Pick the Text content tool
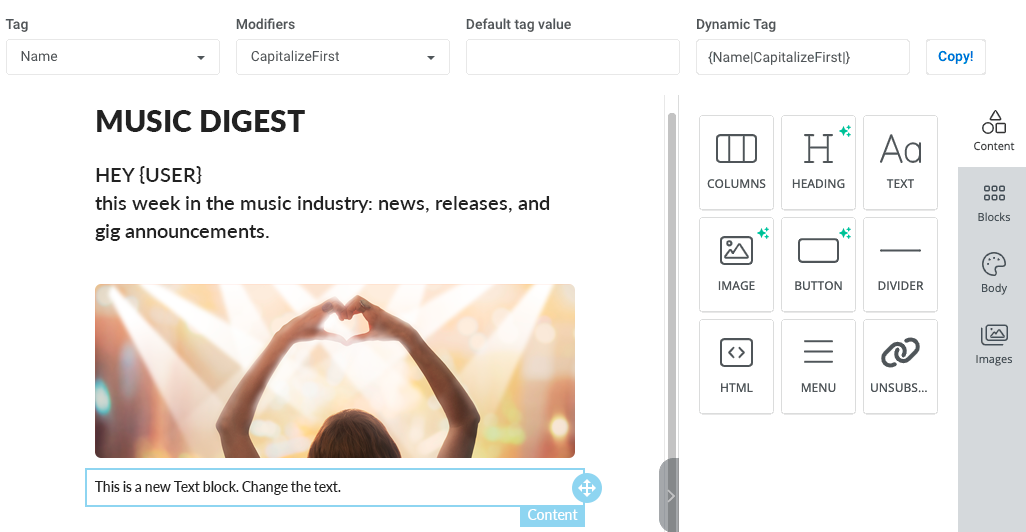Viewport: 1026px width, 532px height. [x=900, y=162]
